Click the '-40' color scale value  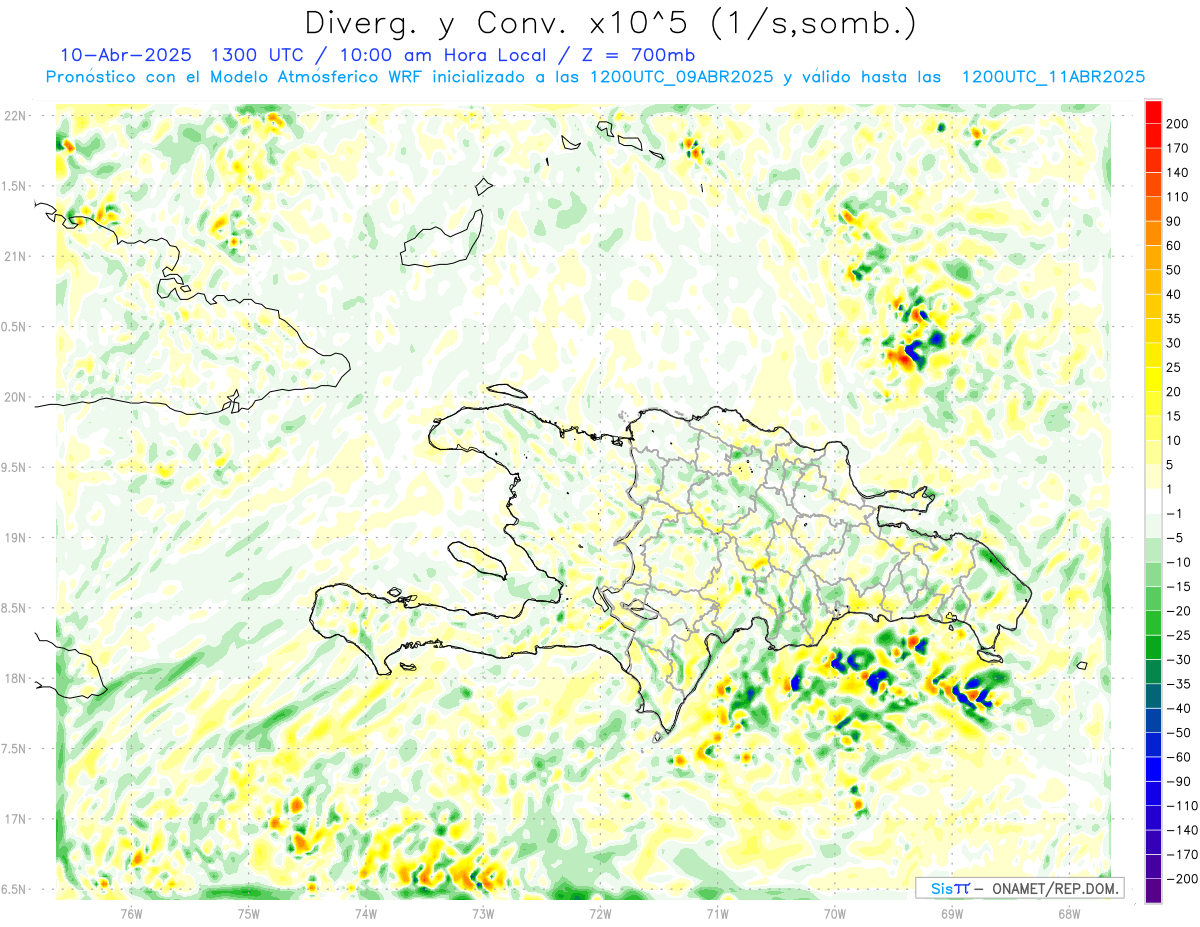click(x=1179, y=708)
